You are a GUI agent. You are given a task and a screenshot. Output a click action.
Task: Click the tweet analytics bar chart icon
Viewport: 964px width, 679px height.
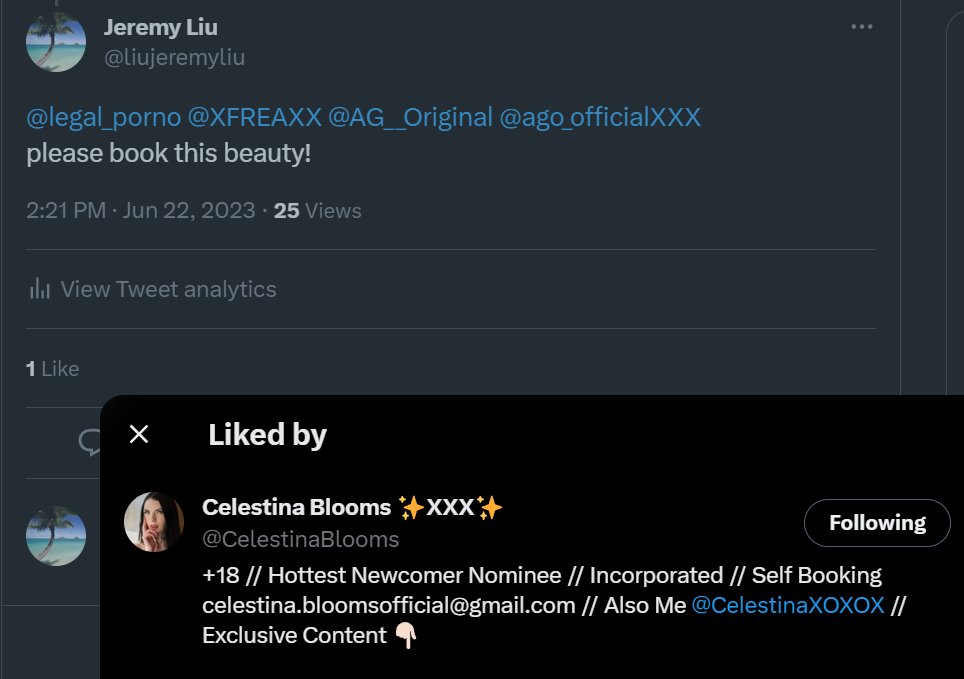pos(40,289)
